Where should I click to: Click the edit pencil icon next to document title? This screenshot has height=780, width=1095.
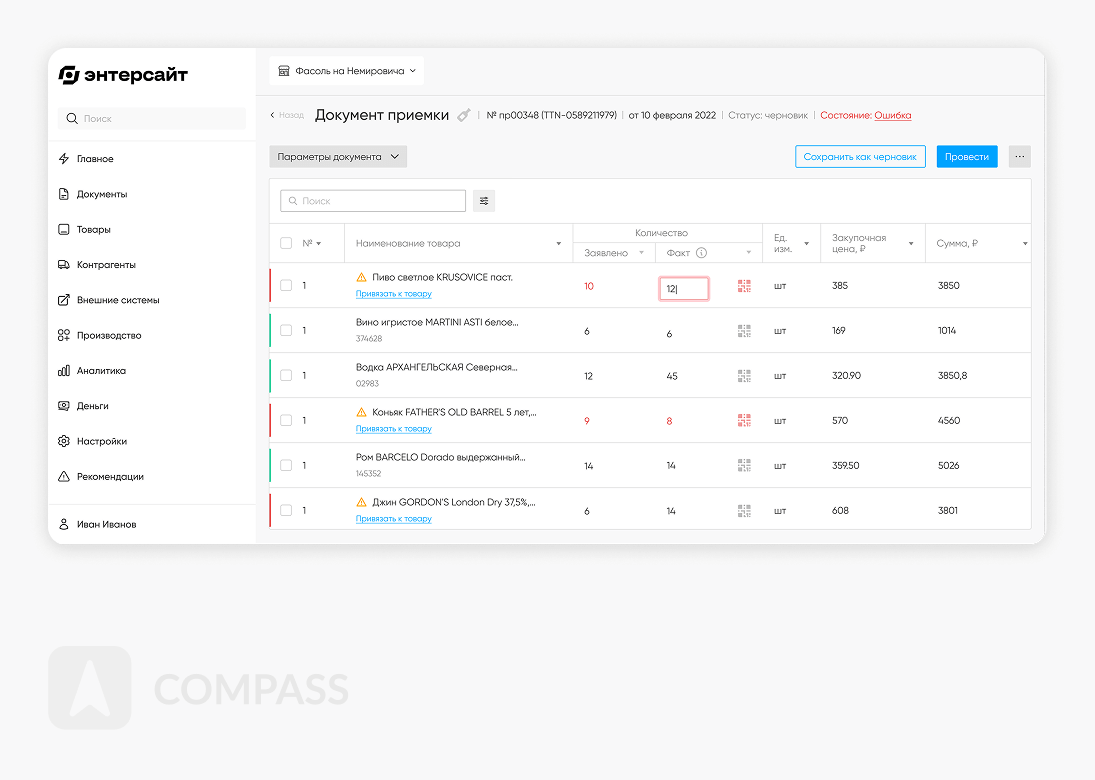463,115
